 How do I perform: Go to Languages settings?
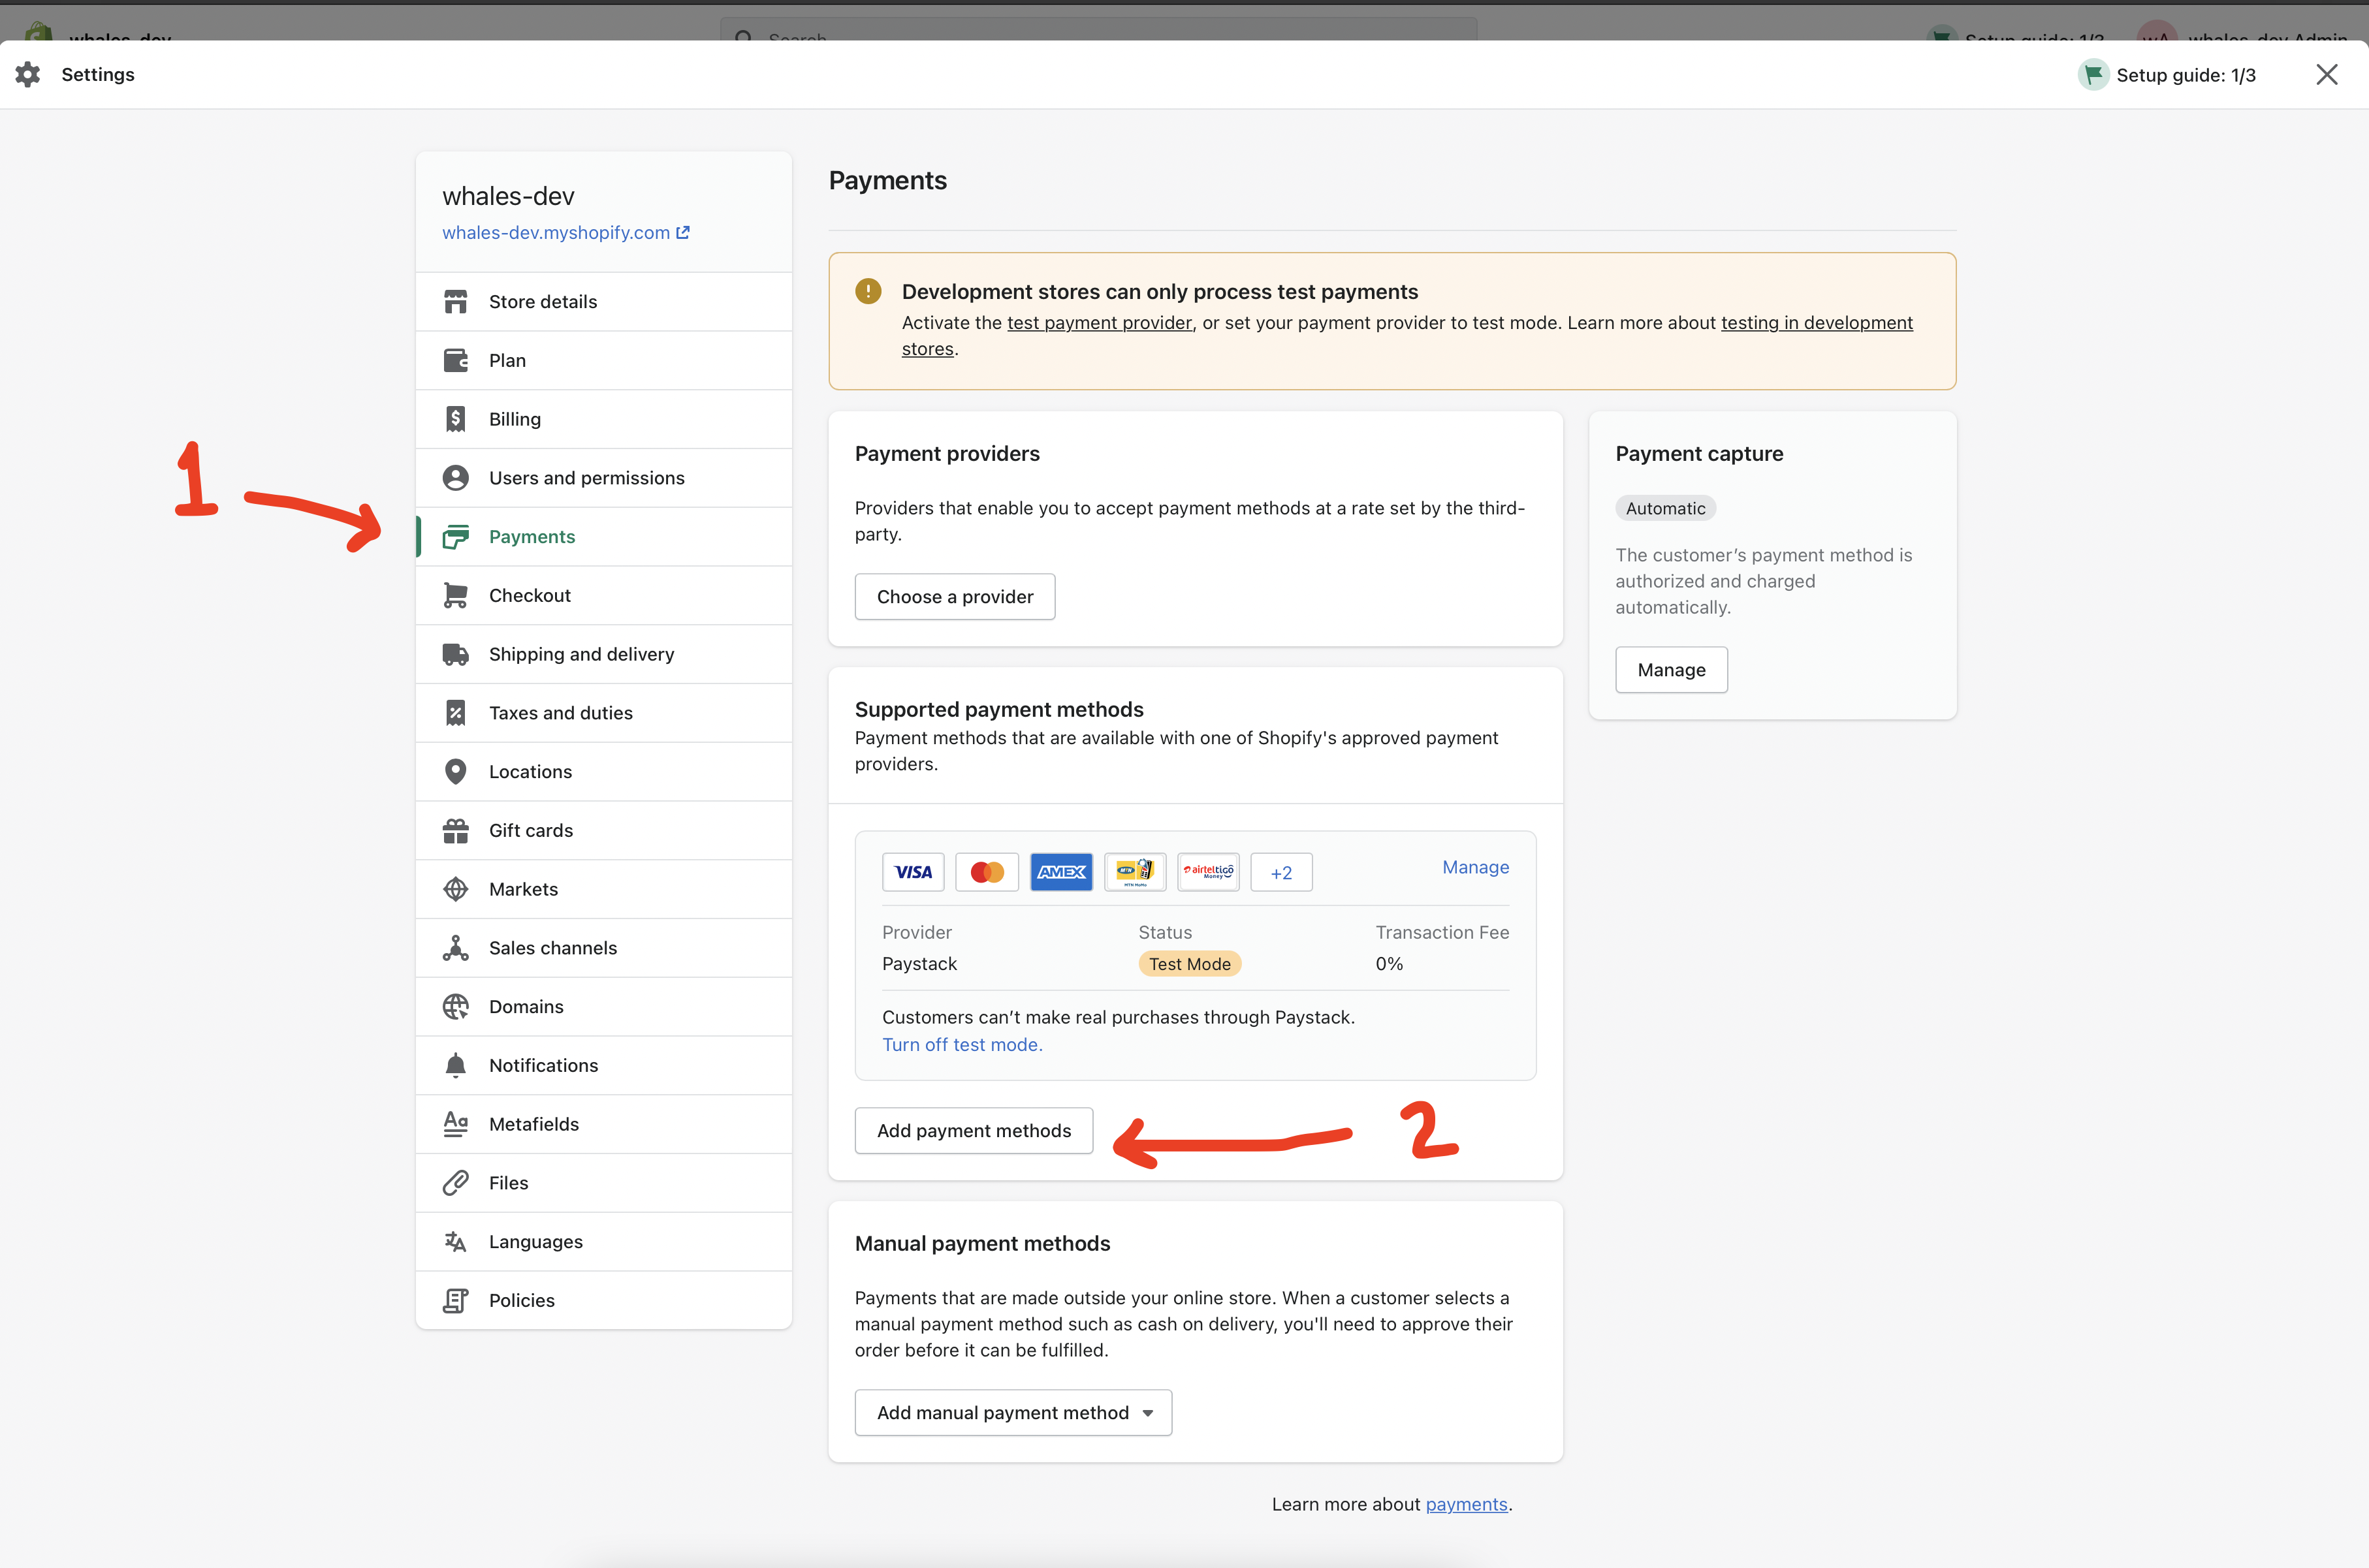pos(604,1242)
